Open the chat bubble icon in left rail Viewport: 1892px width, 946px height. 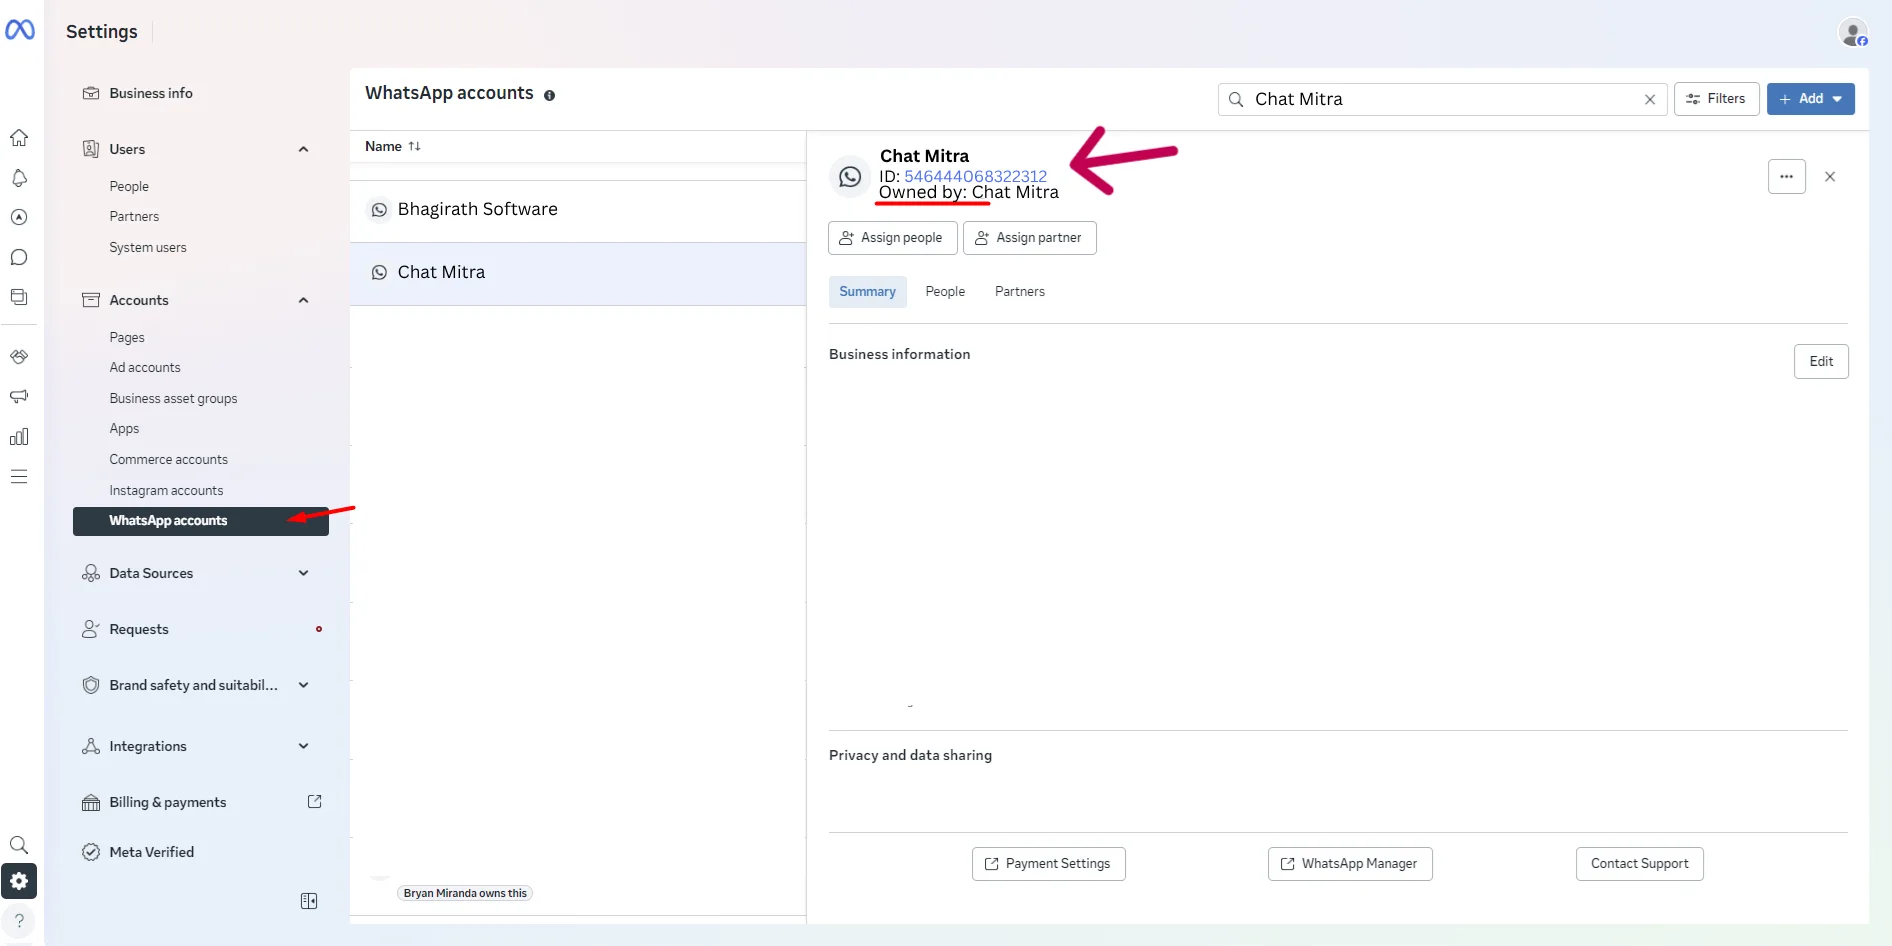tap(19, 257)
